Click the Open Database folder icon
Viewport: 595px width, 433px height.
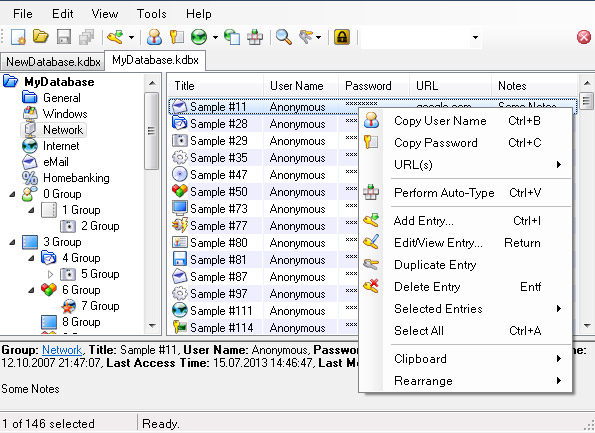[x=41, y=37]
